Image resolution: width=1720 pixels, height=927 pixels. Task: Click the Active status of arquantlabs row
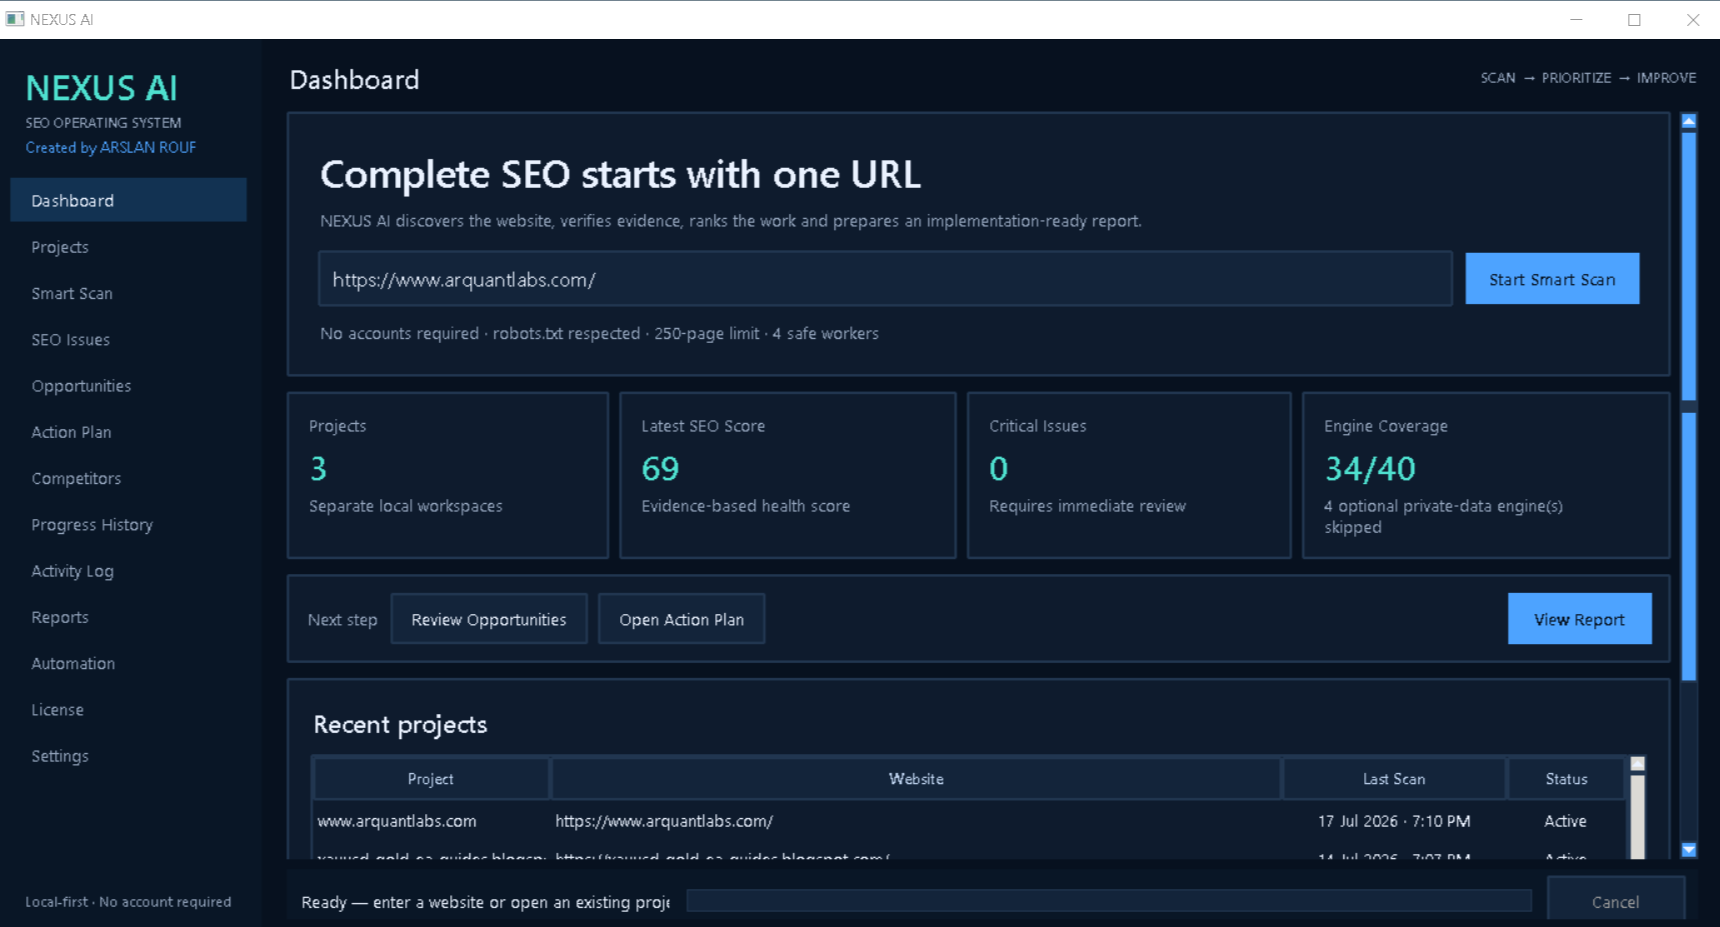1565,821
